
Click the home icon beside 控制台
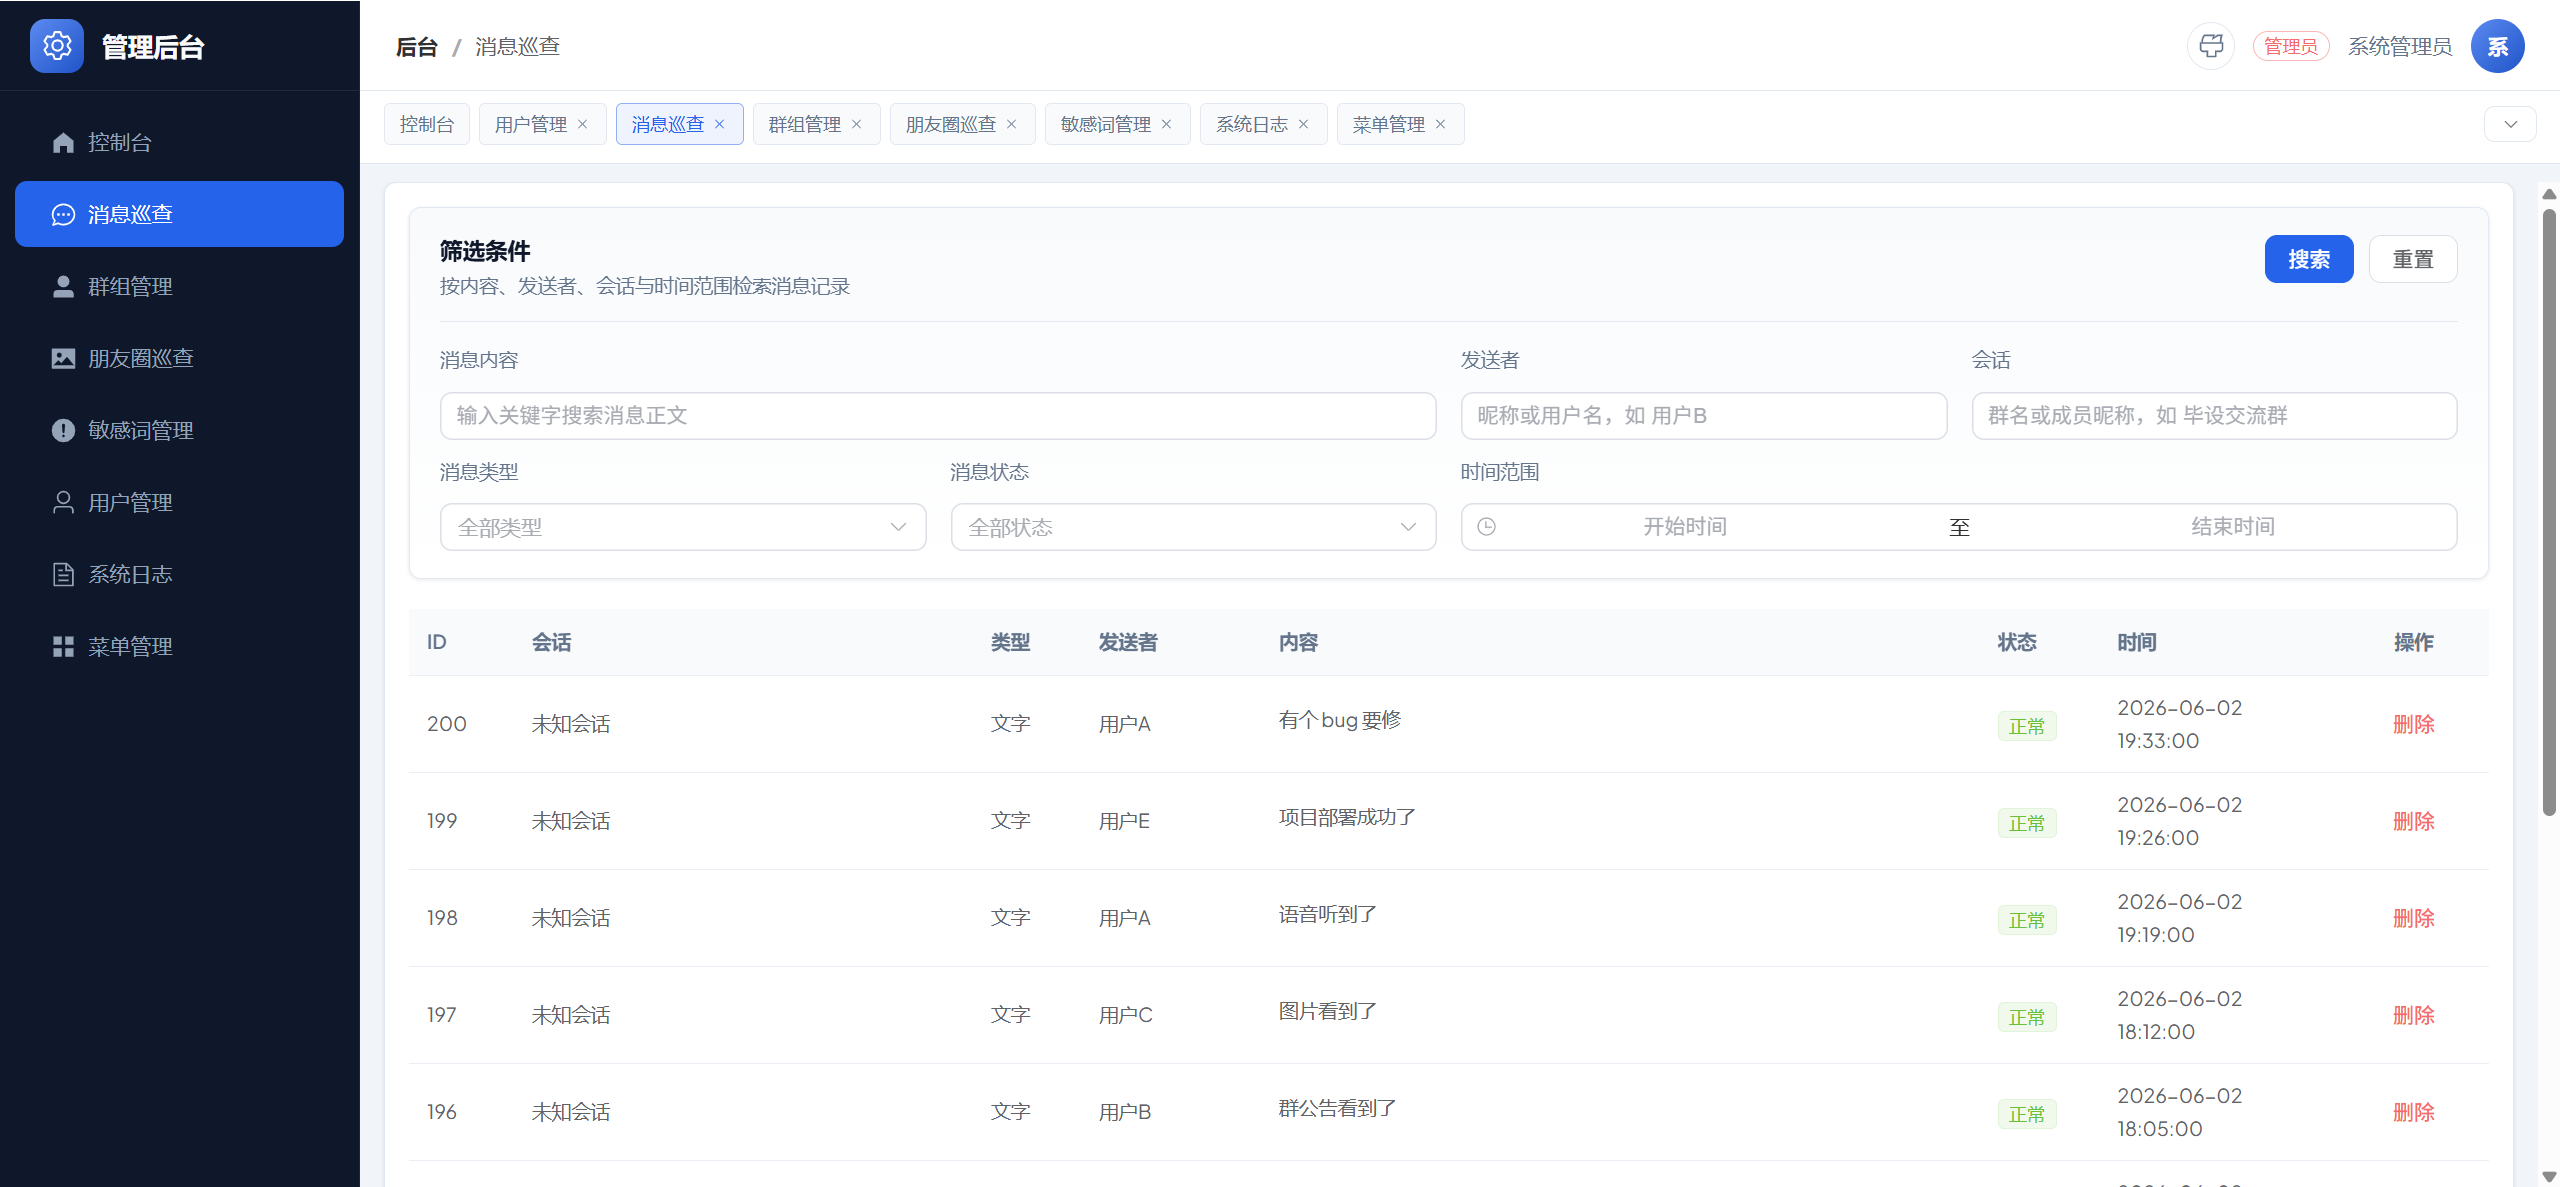coord(63,142)
